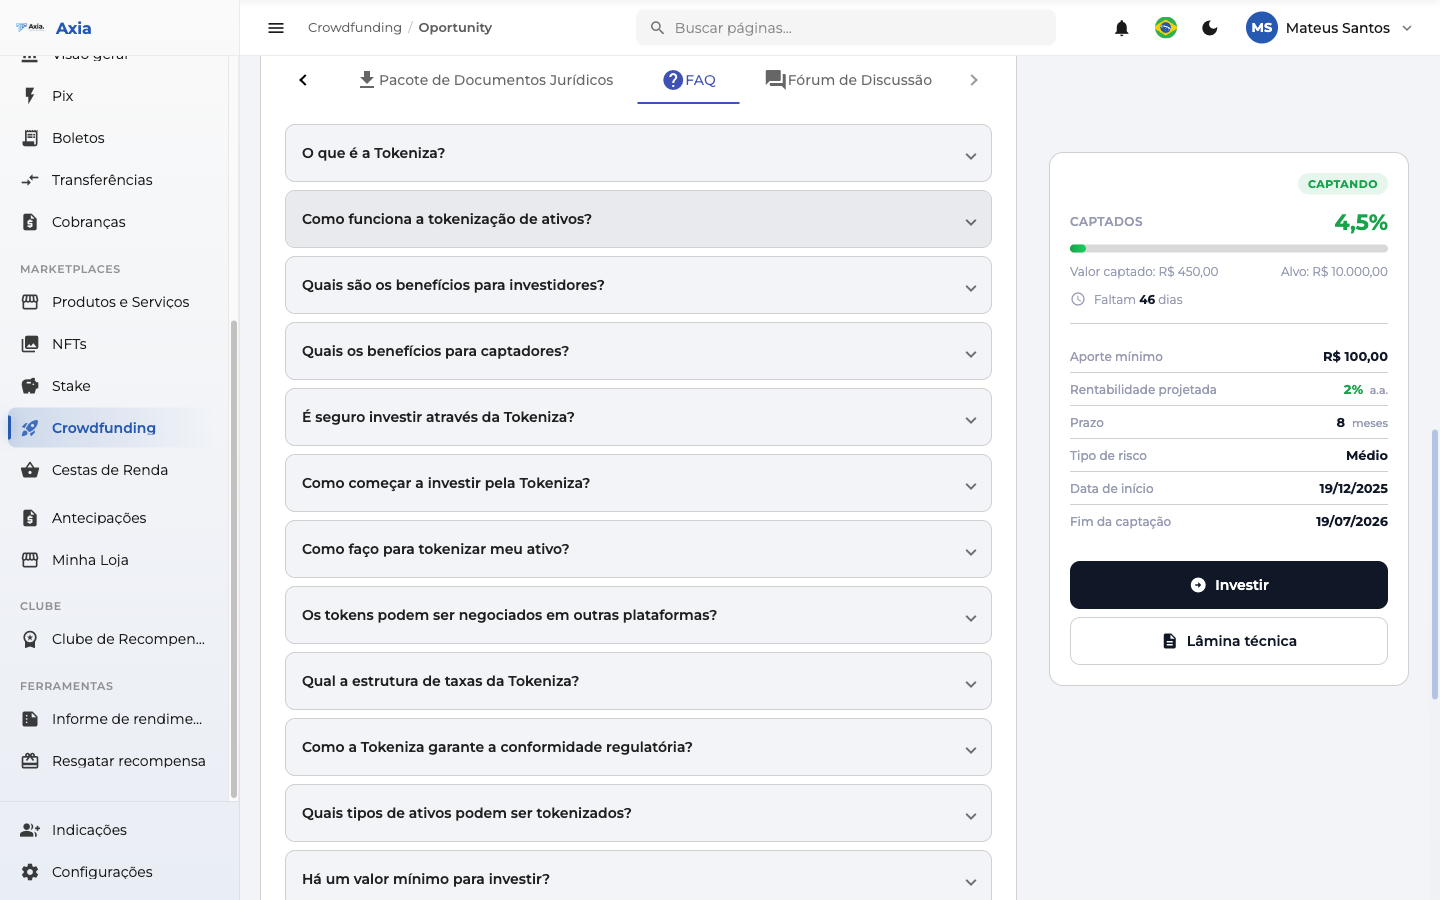Viewport: 1440px width, 900px height.
Task: Expand 'Como funciona a tokenização de ativos?'
Action: pos(638,219)
